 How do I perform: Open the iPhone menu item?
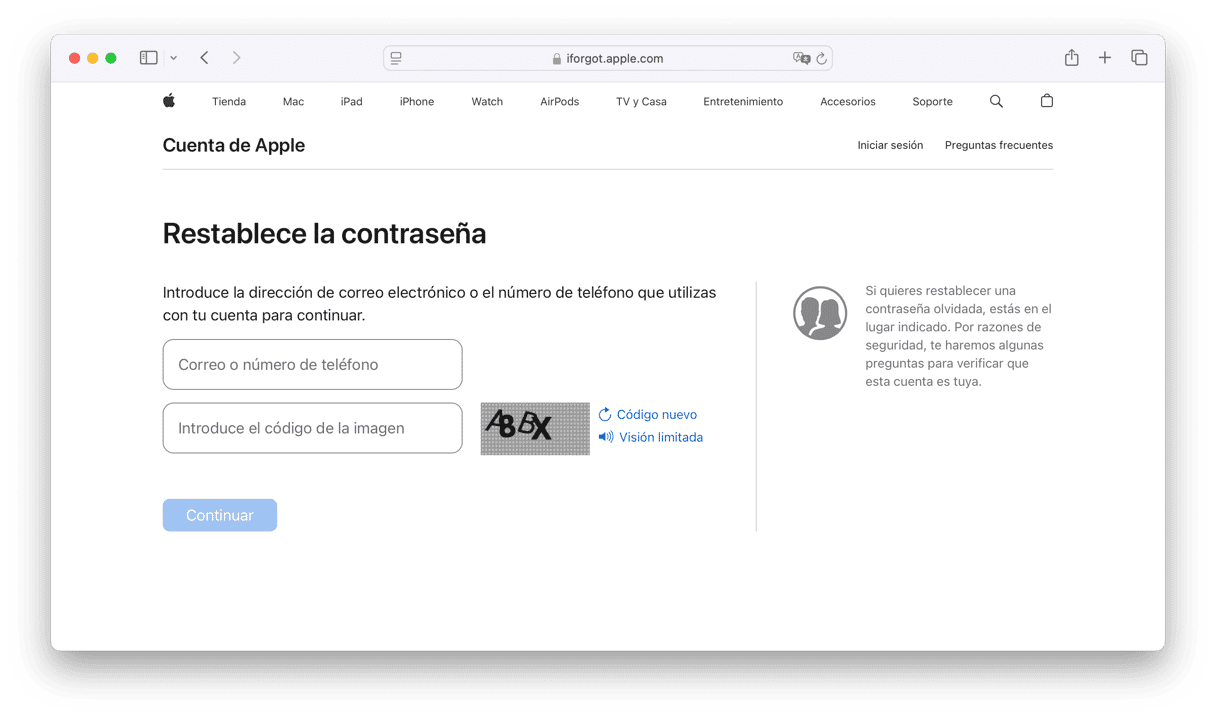coord(417,101)
